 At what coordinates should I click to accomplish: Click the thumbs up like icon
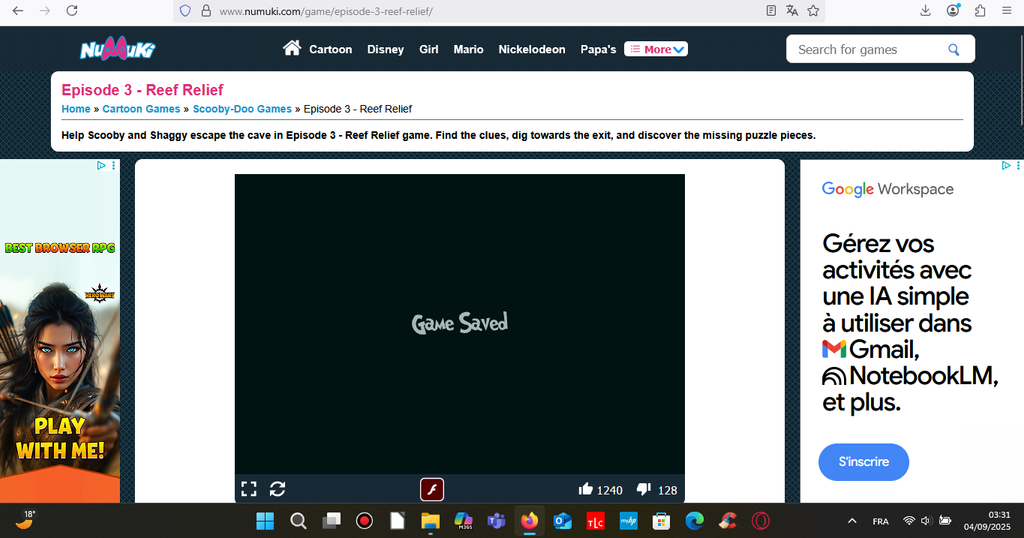[586, 489]
